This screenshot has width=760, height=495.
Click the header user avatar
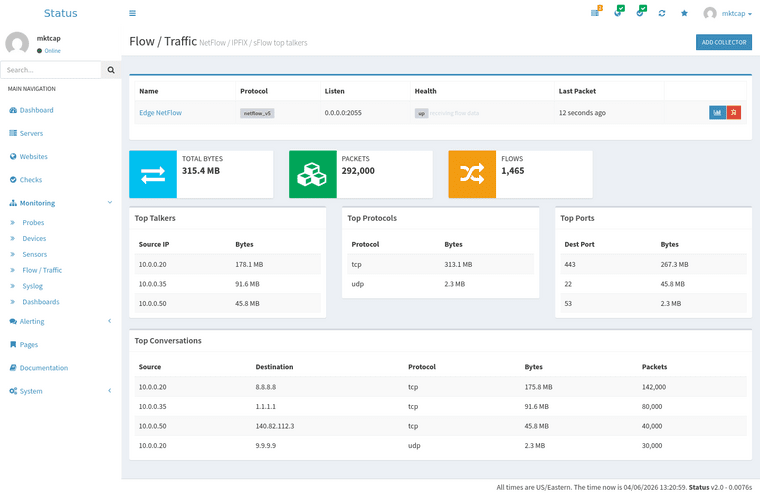pos(710,13)
